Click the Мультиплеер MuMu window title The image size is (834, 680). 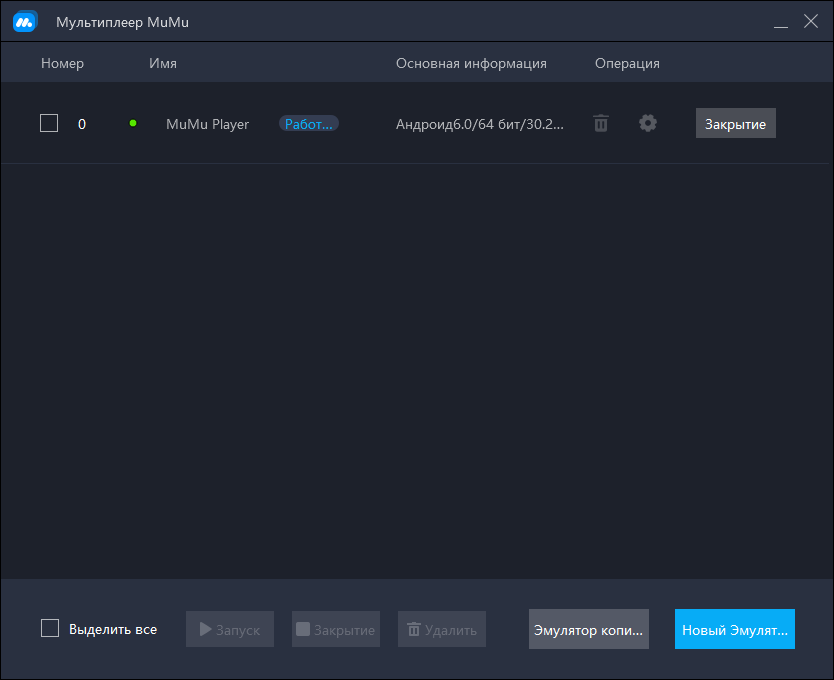point(122,22)
